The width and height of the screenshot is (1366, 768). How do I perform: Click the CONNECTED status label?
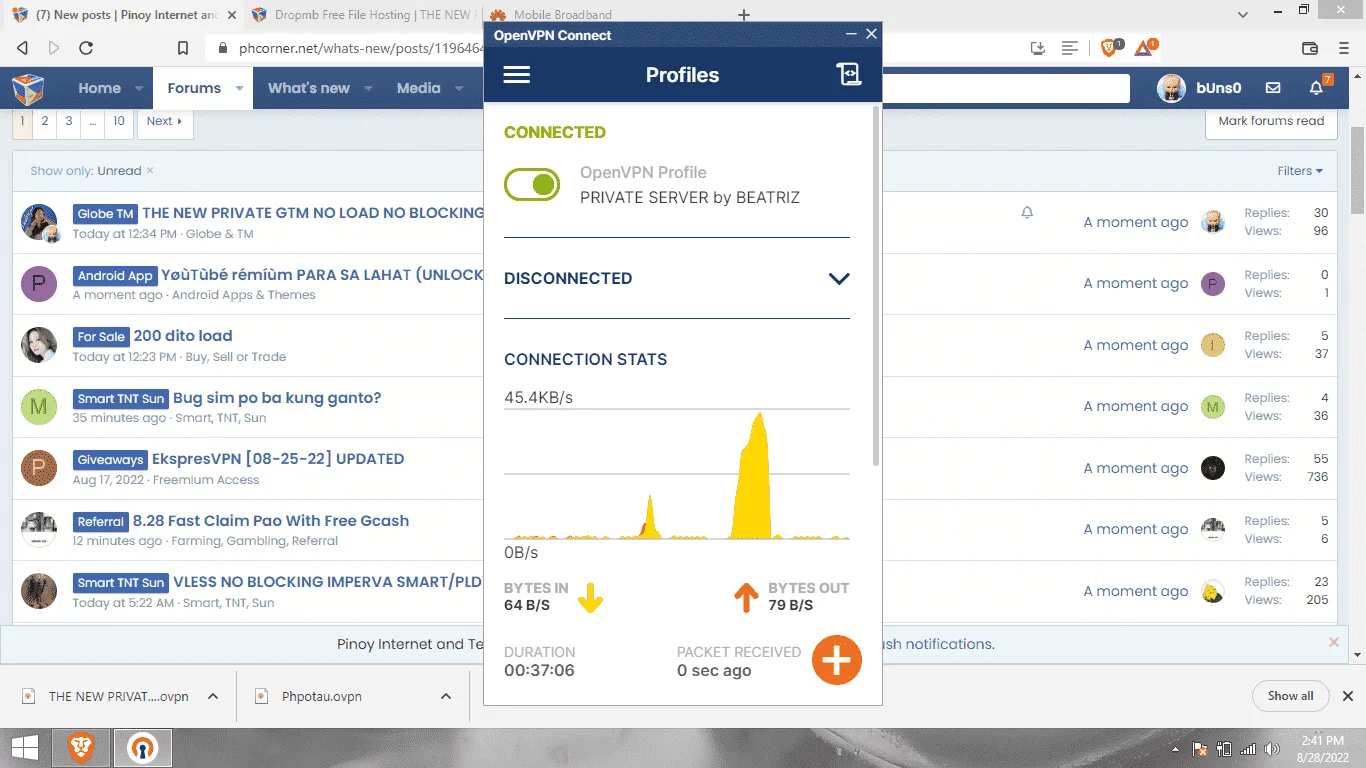coord(555,132)
